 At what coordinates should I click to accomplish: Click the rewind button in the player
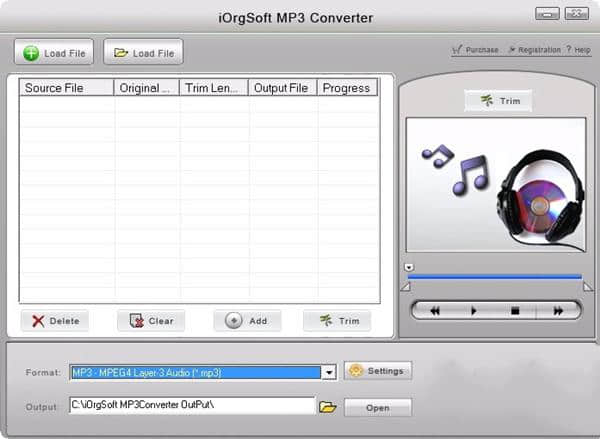tap(436, 311)
